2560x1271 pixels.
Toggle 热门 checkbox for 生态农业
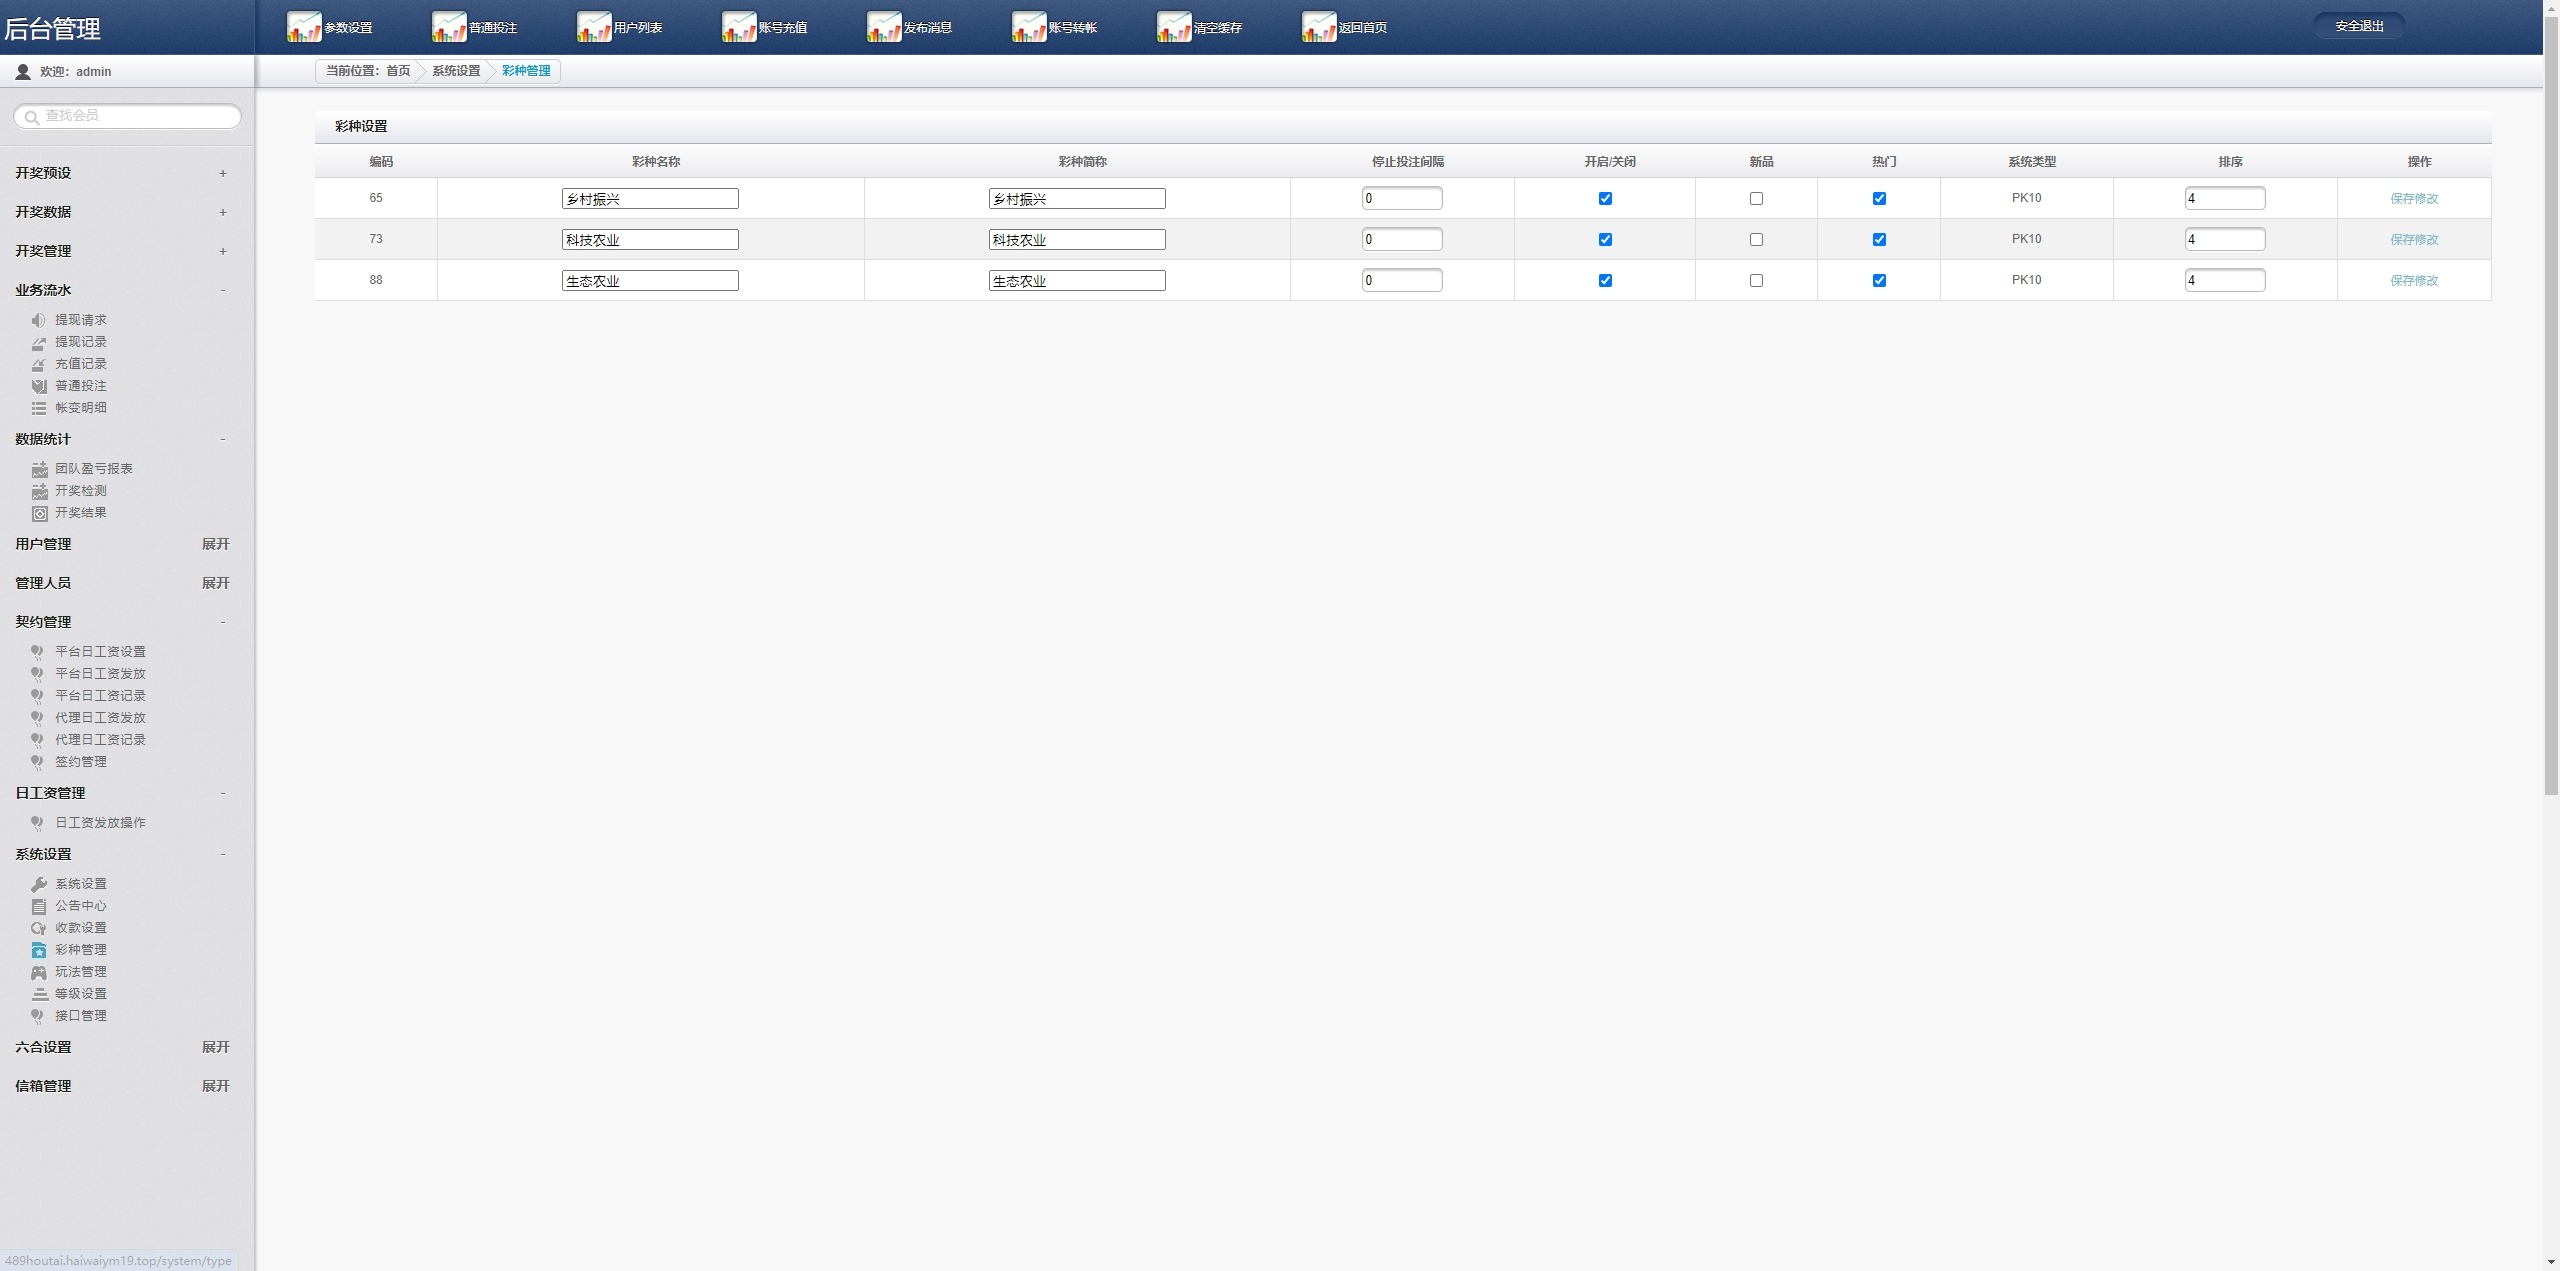click(x=1879, y=279)
